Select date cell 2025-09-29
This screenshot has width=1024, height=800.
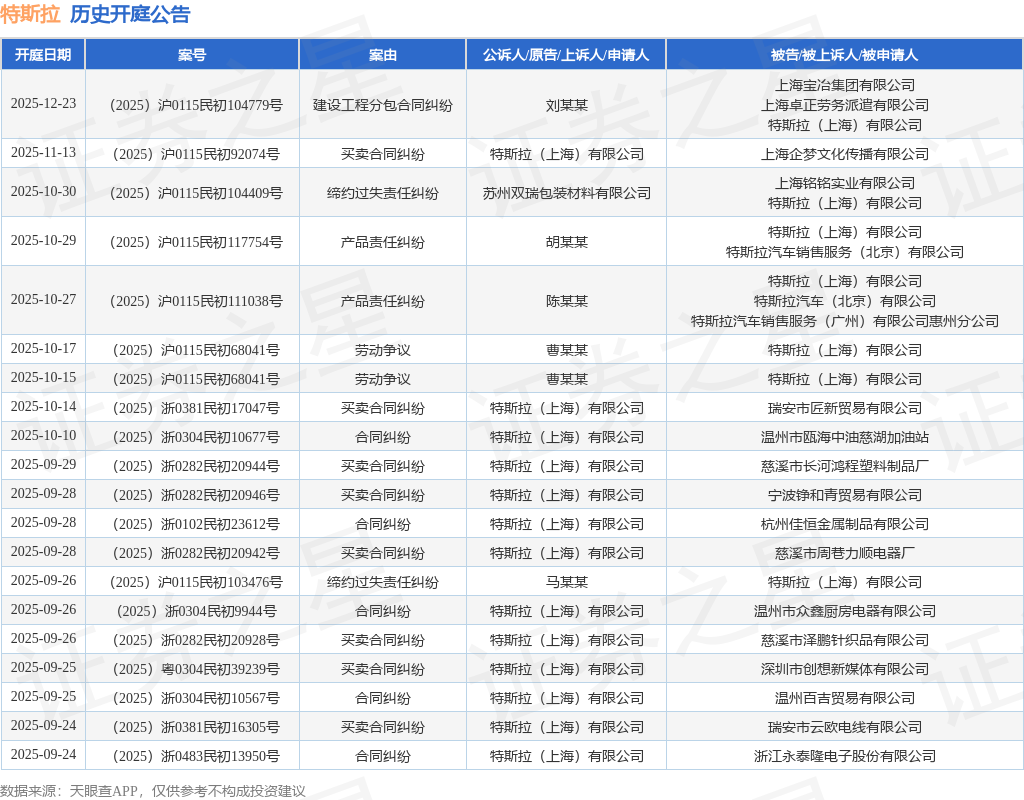pos(43,464)
